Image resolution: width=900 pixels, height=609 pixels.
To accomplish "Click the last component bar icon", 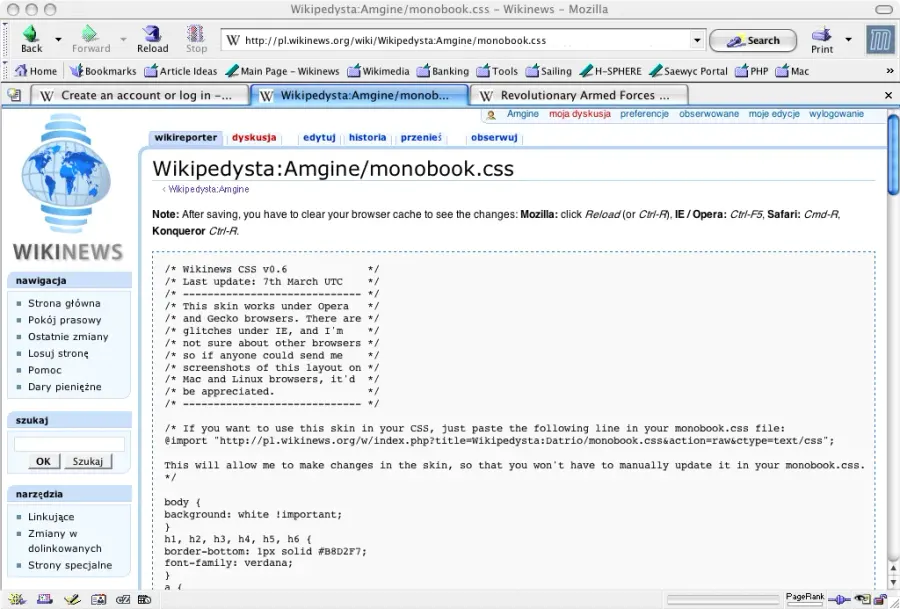I will (144, 599).
